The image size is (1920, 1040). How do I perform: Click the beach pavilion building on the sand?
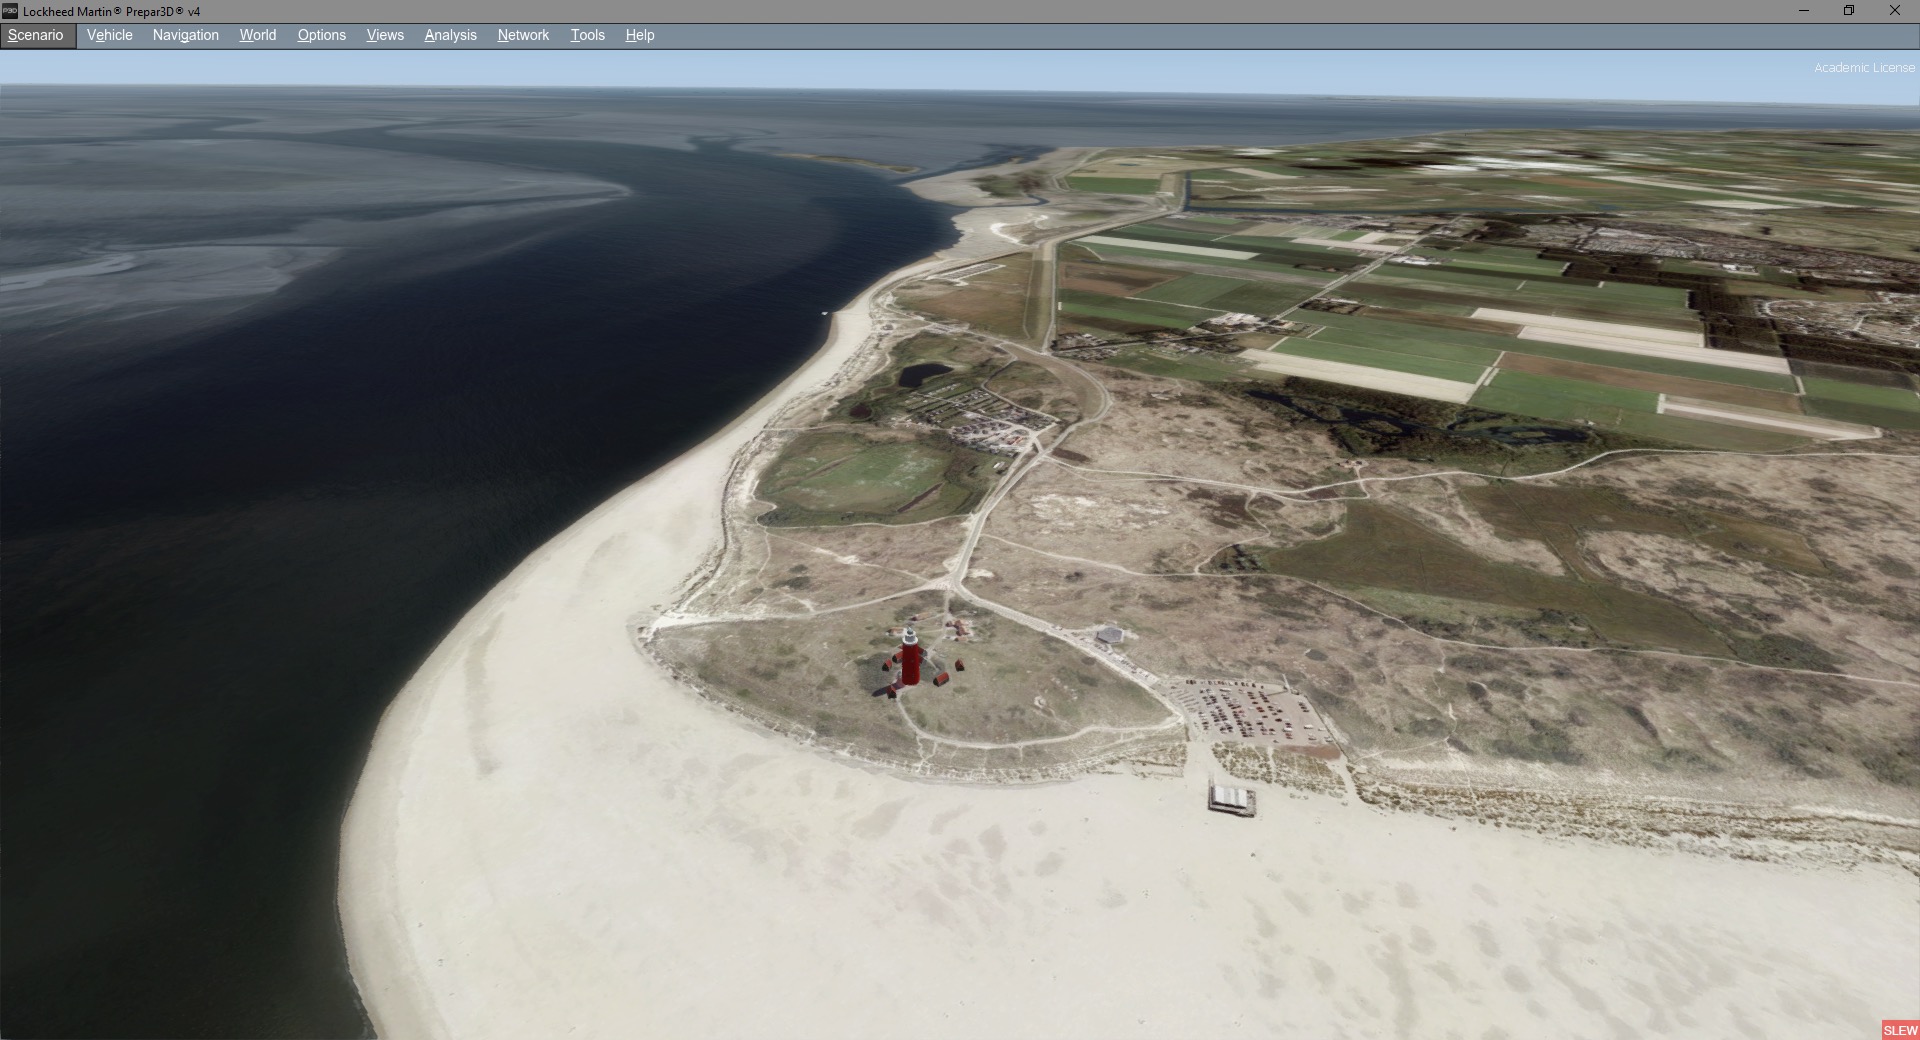(1231, 798)
